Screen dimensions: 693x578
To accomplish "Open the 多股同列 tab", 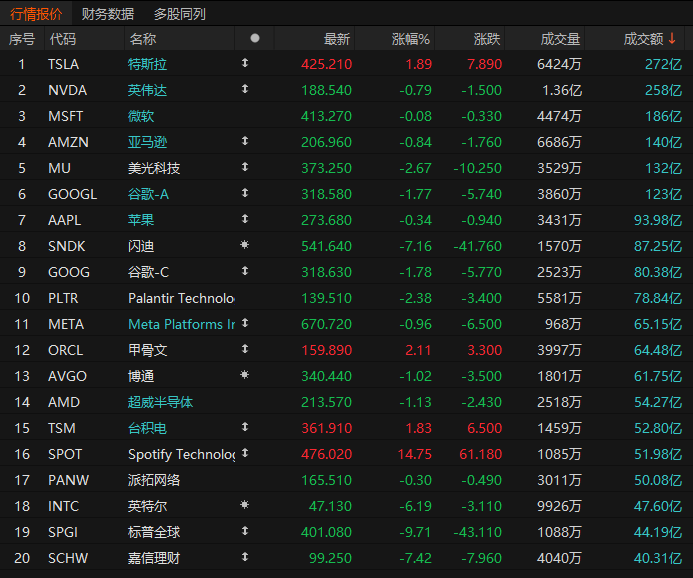I will click(x=179, y=14).
